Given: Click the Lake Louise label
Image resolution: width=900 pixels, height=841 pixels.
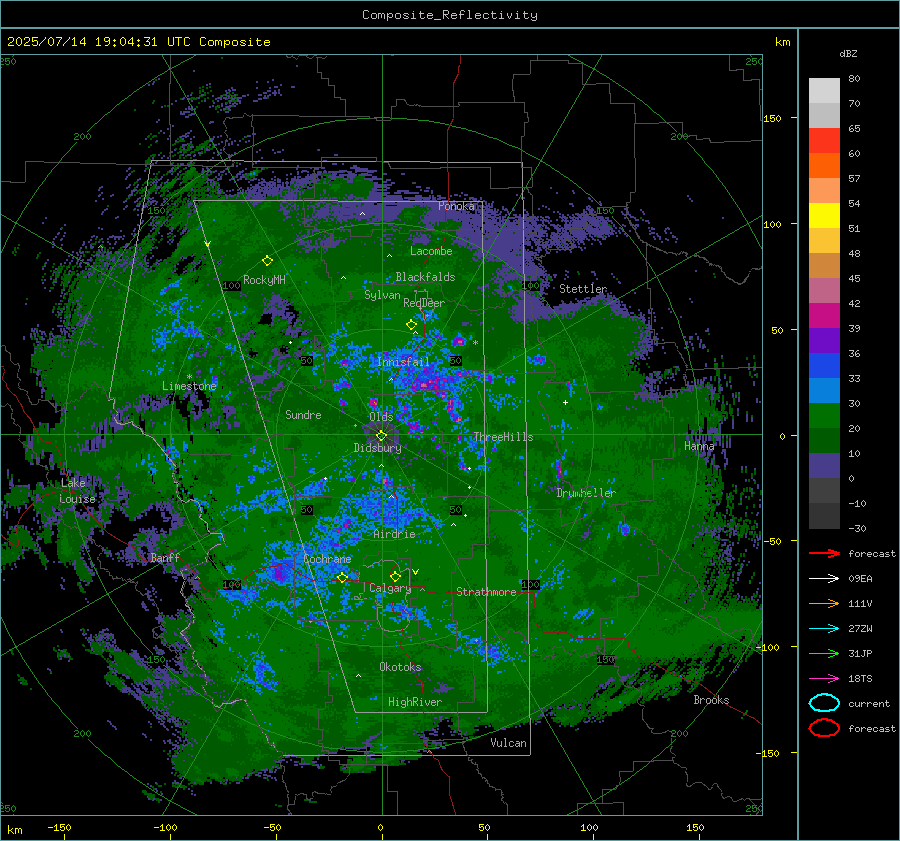Looking at the screenshot, I should click(x=77, y=491).
